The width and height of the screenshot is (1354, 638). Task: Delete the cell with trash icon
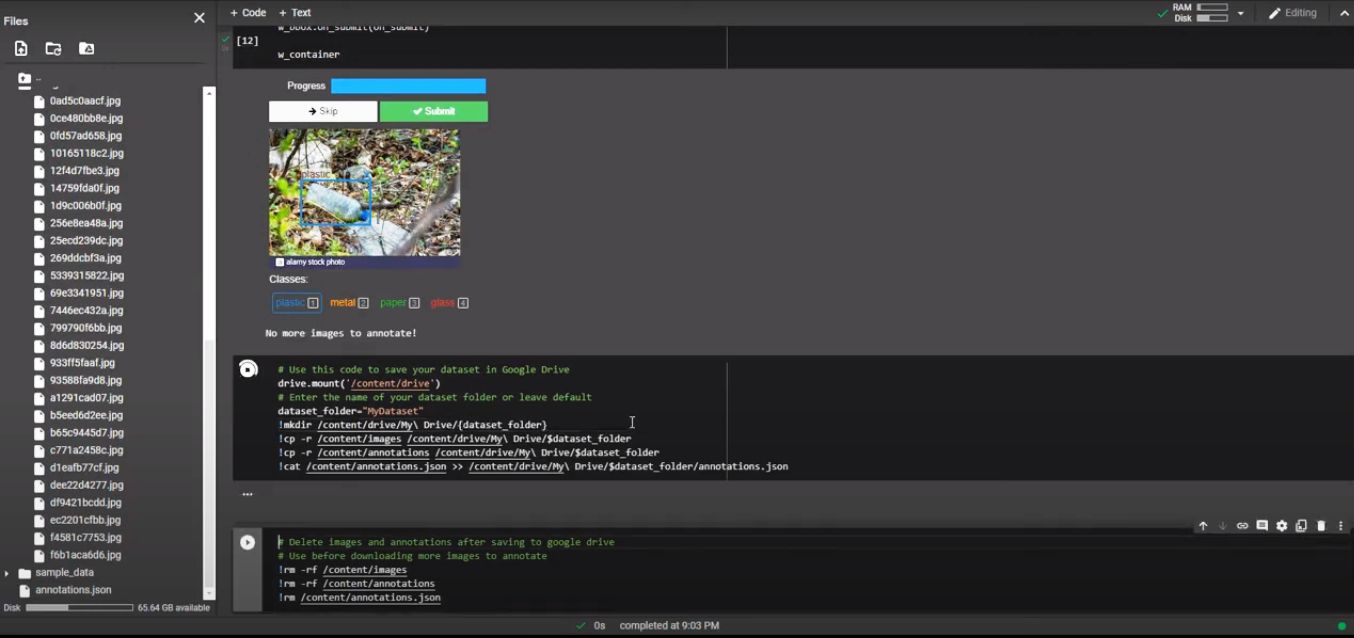pos(1321,526)
